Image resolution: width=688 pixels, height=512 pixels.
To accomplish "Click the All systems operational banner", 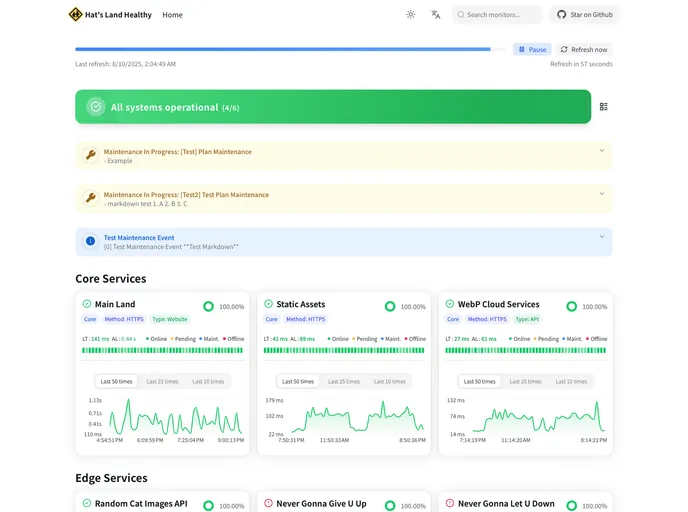I will [x=333, y=107].
